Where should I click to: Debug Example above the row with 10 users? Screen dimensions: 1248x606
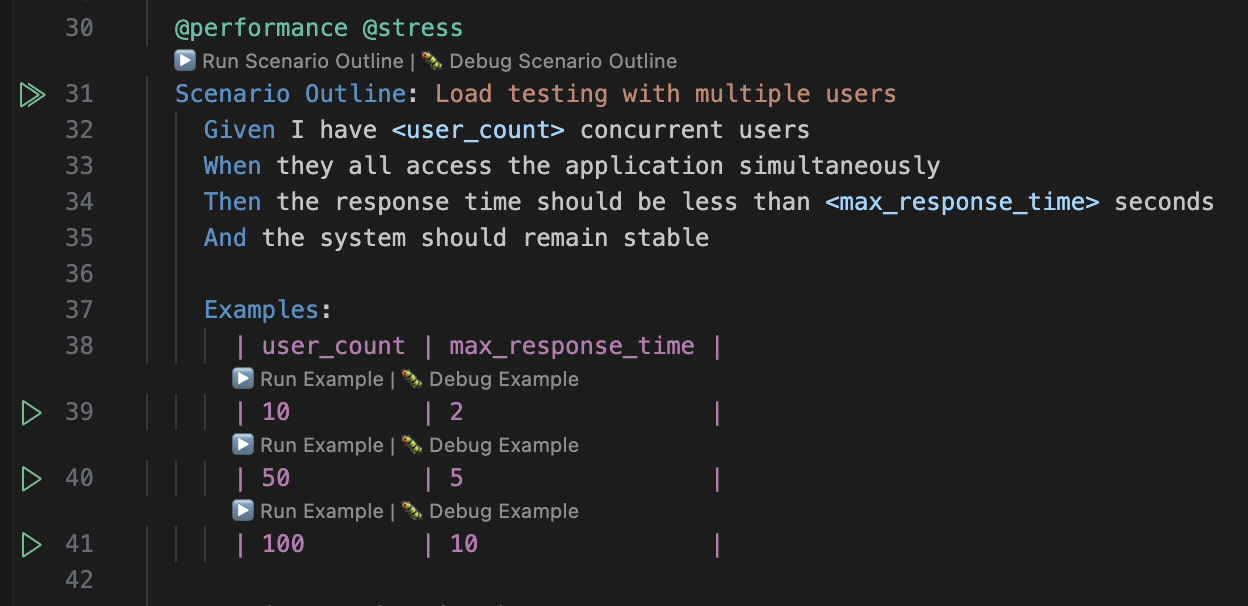pyautogui.click(x=490, y=379)
